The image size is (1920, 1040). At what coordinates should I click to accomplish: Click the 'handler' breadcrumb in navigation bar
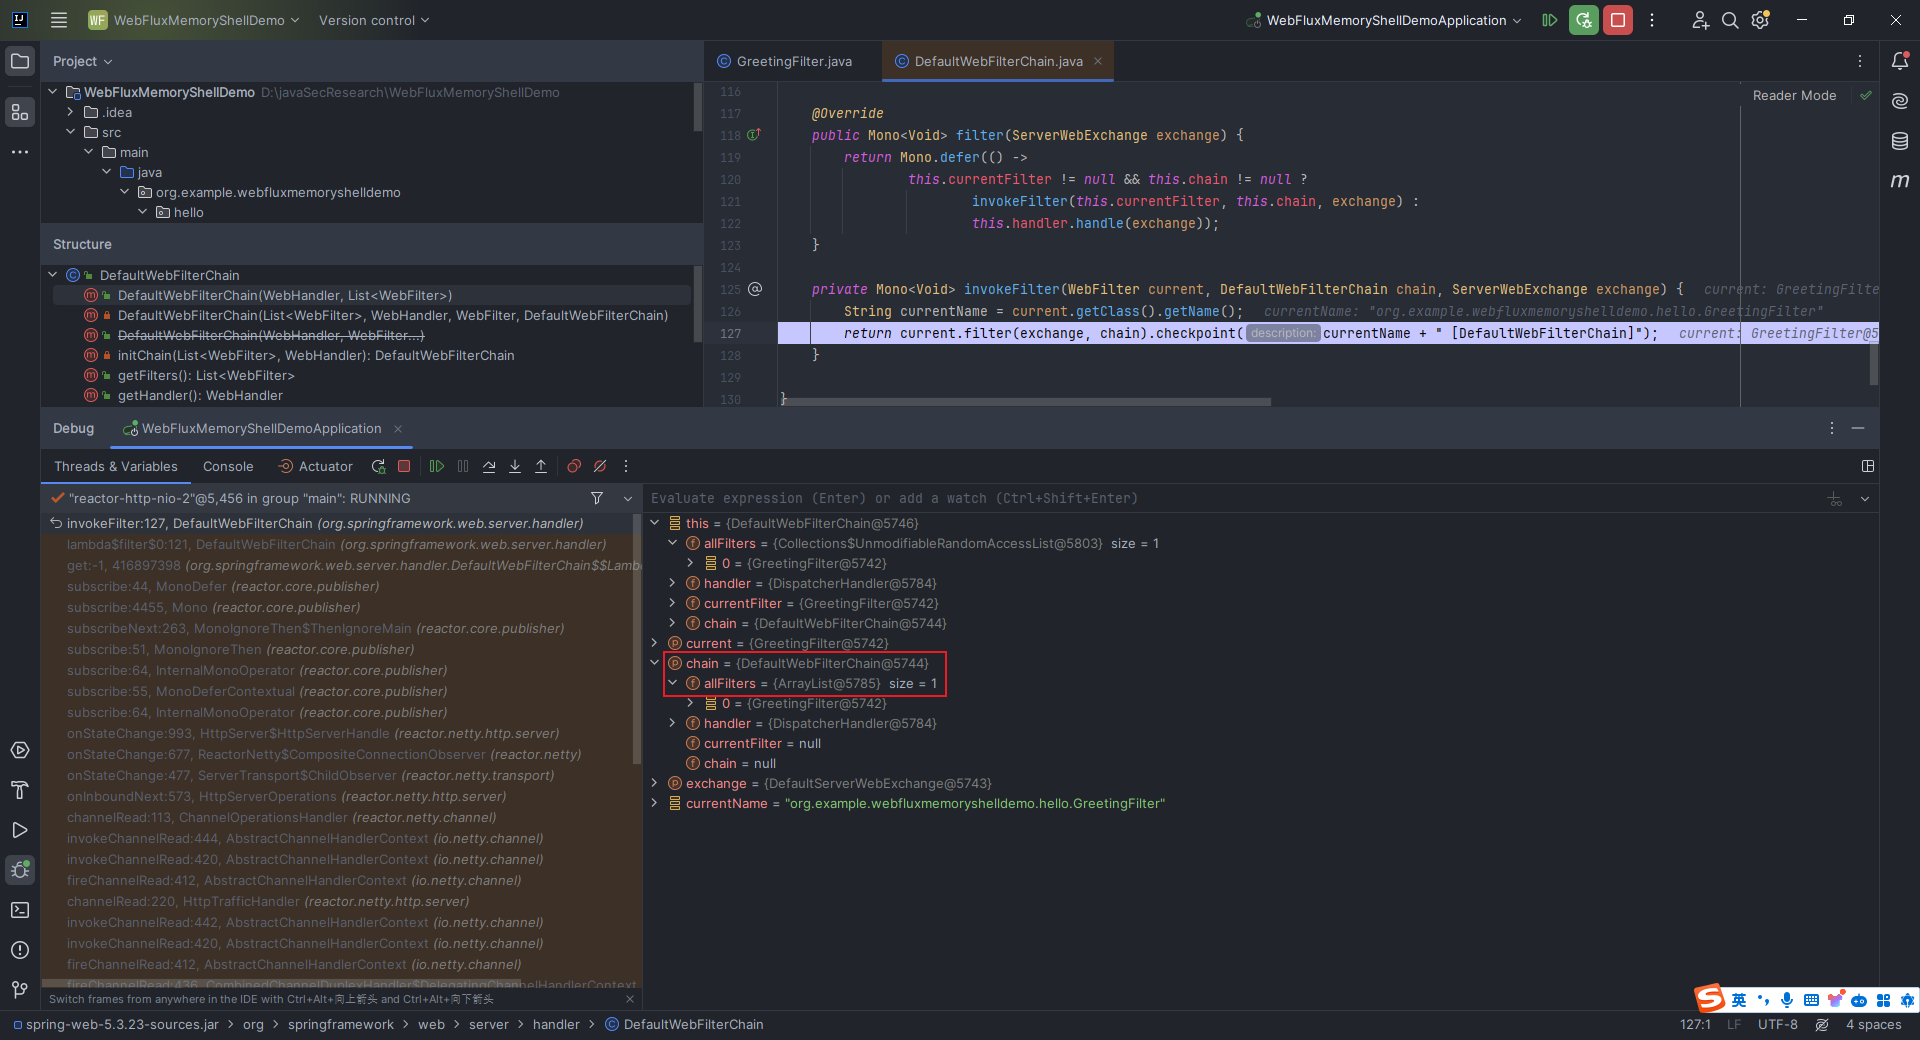coord(556,1024)
